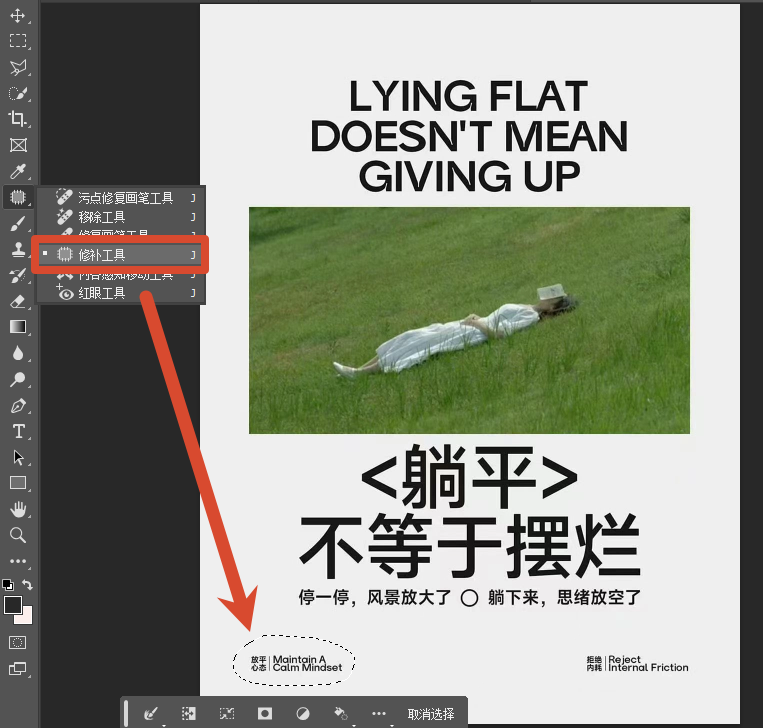This screenshot has height=728, width=763.
Task: Click the 'GIVING UP' headline line
Action: pyautogui.click(x=469, y=177)
